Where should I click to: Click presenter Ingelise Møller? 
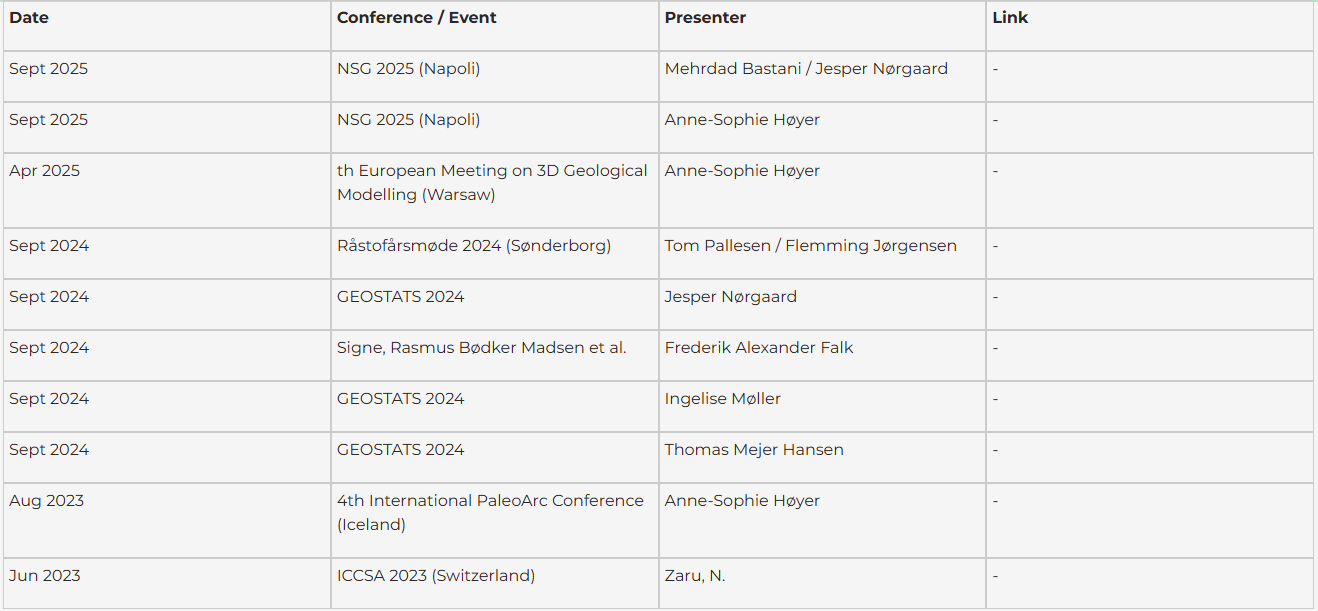(x=722, y=399)
